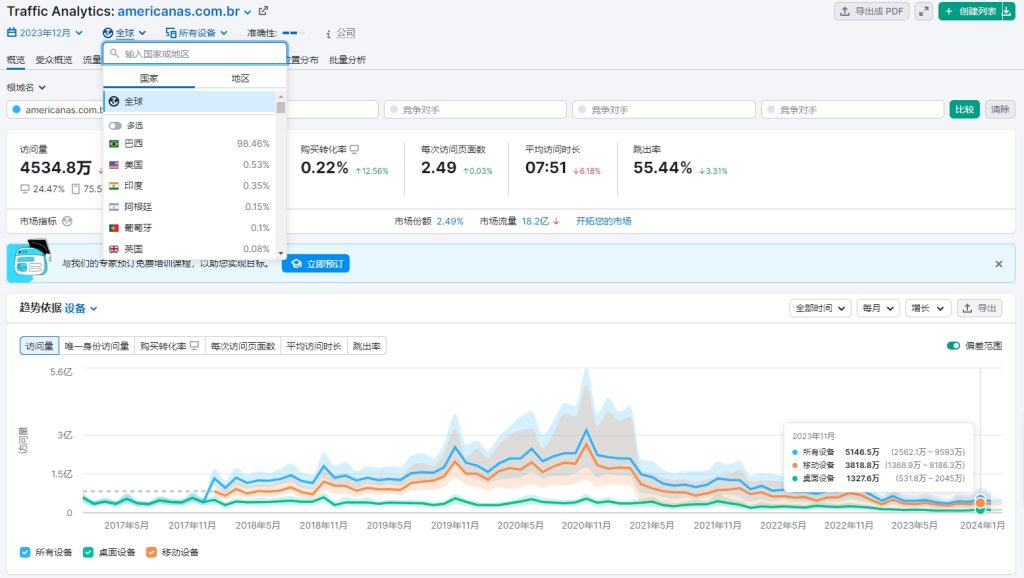Select the 平均访问时长 chart tab

tap(314, 346)
